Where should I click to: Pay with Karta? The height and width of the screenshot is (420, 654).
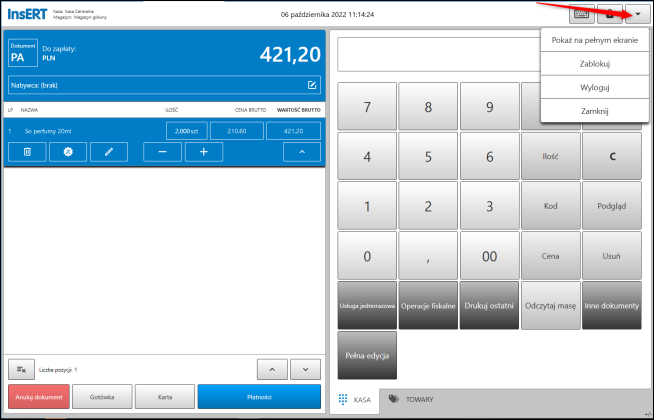tap(165, 397)
